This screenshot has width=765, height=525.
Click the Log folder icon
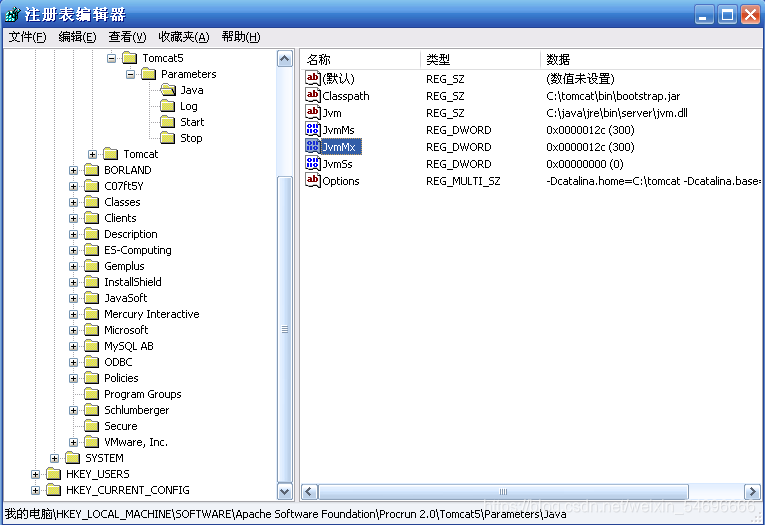coord(167,106)
